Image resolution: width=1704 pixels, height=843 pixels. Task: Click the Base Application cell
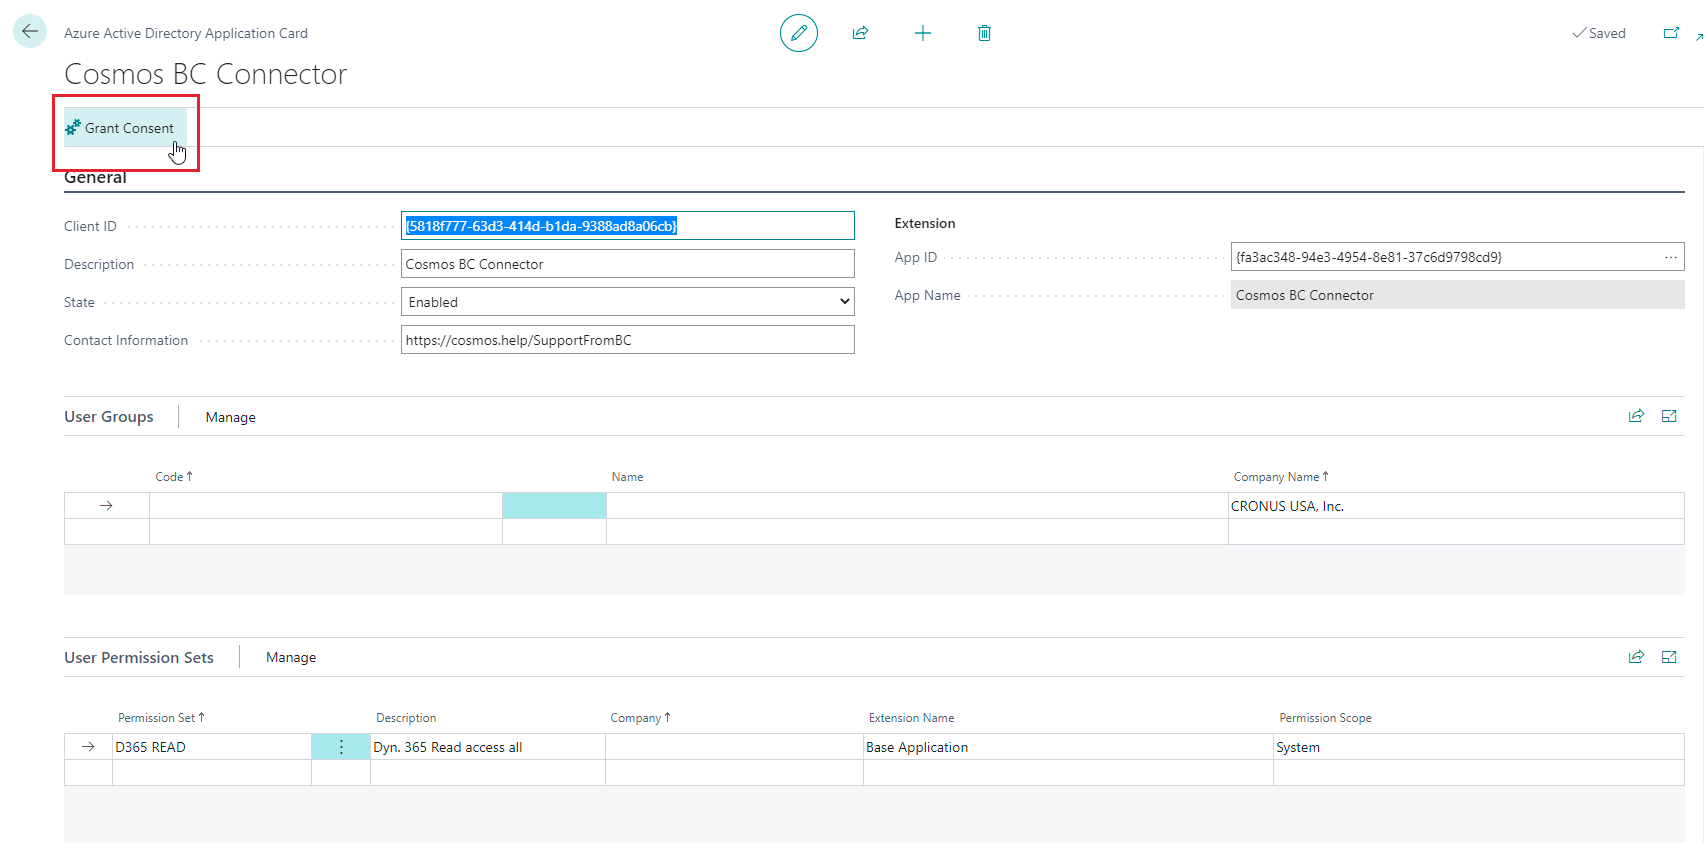click(1068, 747)
